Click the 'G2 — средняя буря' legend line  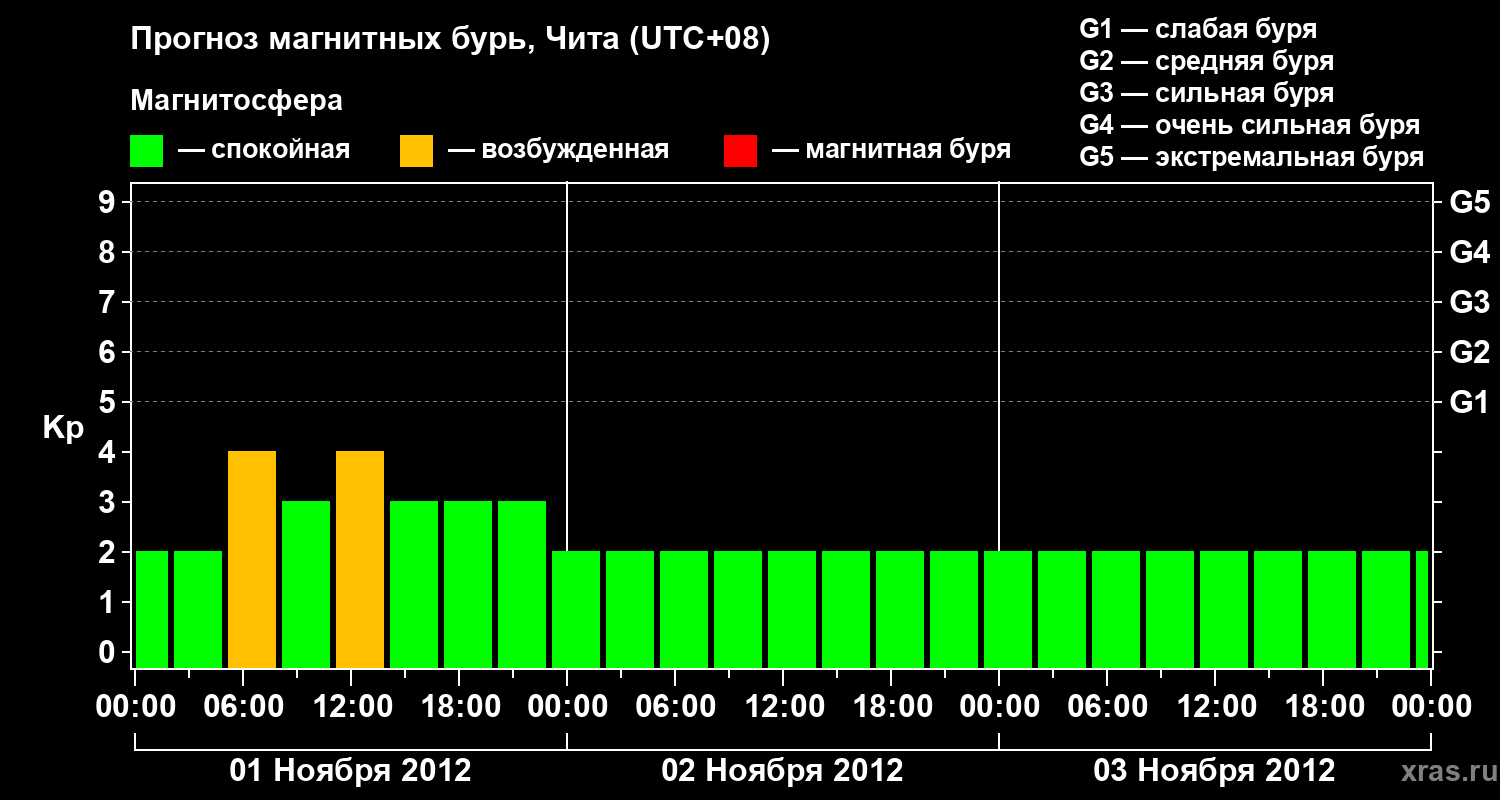[x=1206, y=61]
